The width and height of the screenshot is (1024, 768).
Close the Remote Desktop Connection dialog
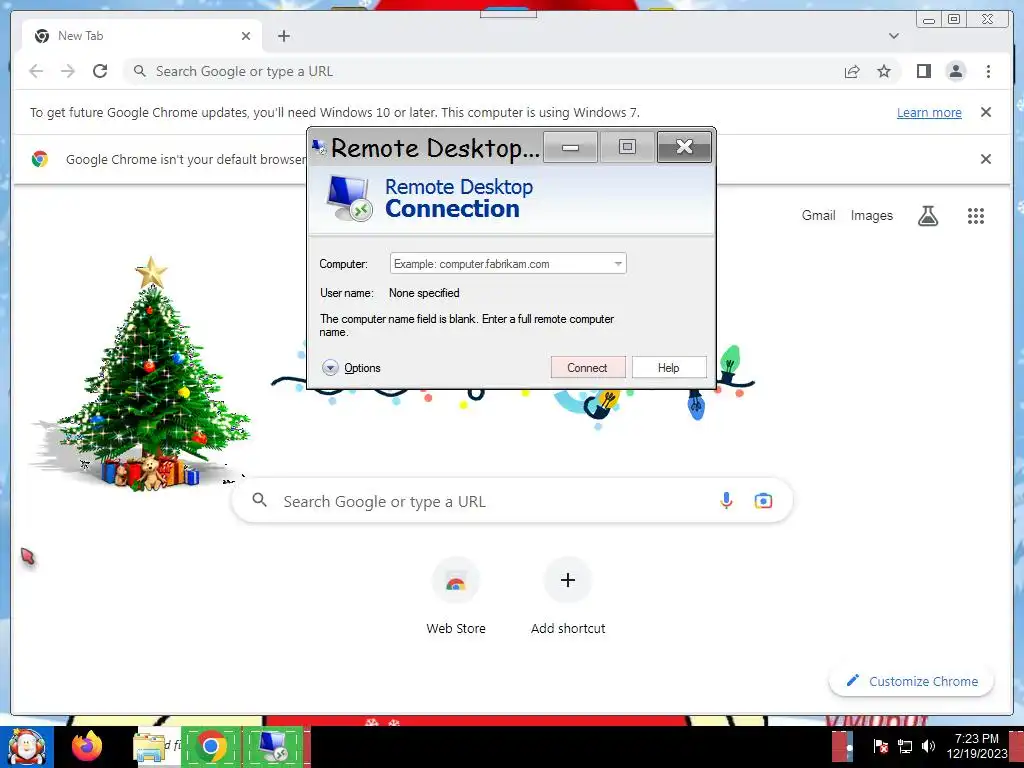[x=684, y=147]
